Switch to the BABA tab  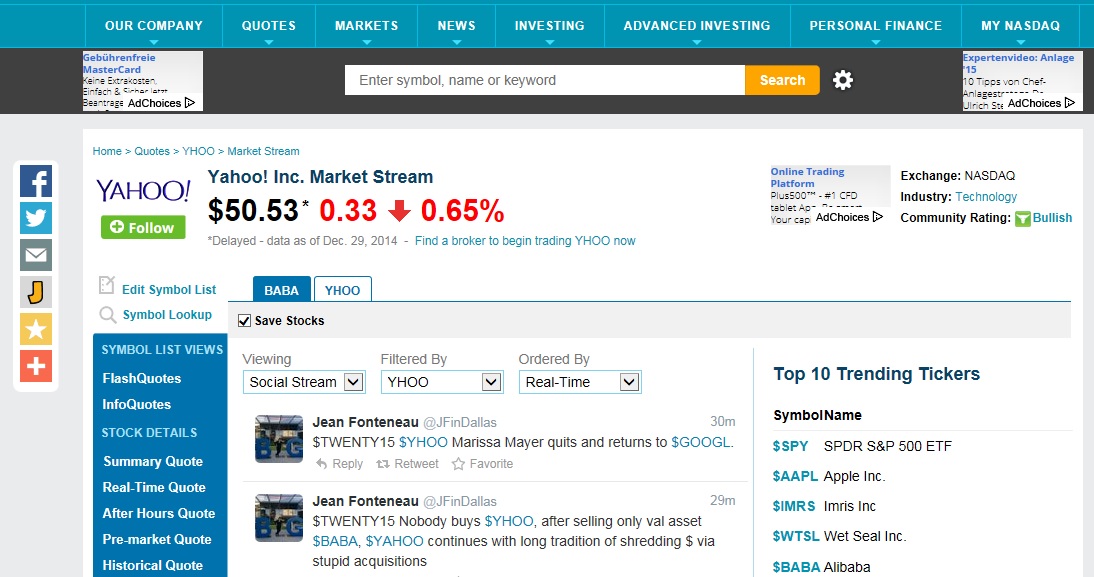(281, 290)
